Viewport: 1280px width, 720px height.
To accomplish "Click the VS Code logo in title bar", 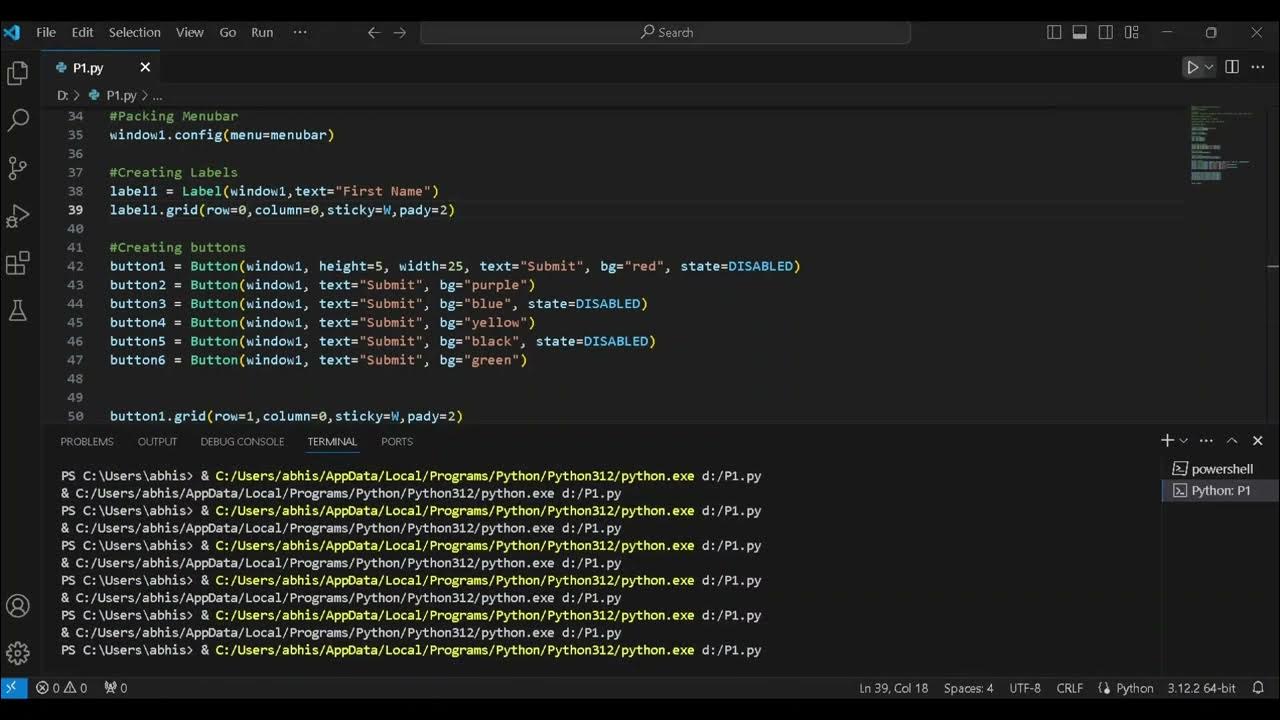I will tap(12, 32).
